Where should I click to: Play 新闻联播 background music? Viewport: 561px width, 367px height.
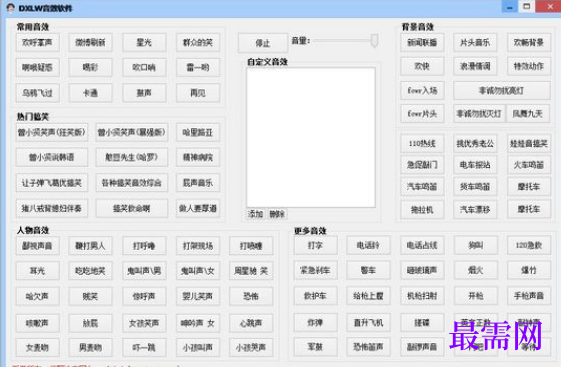(x=422, y=43)
